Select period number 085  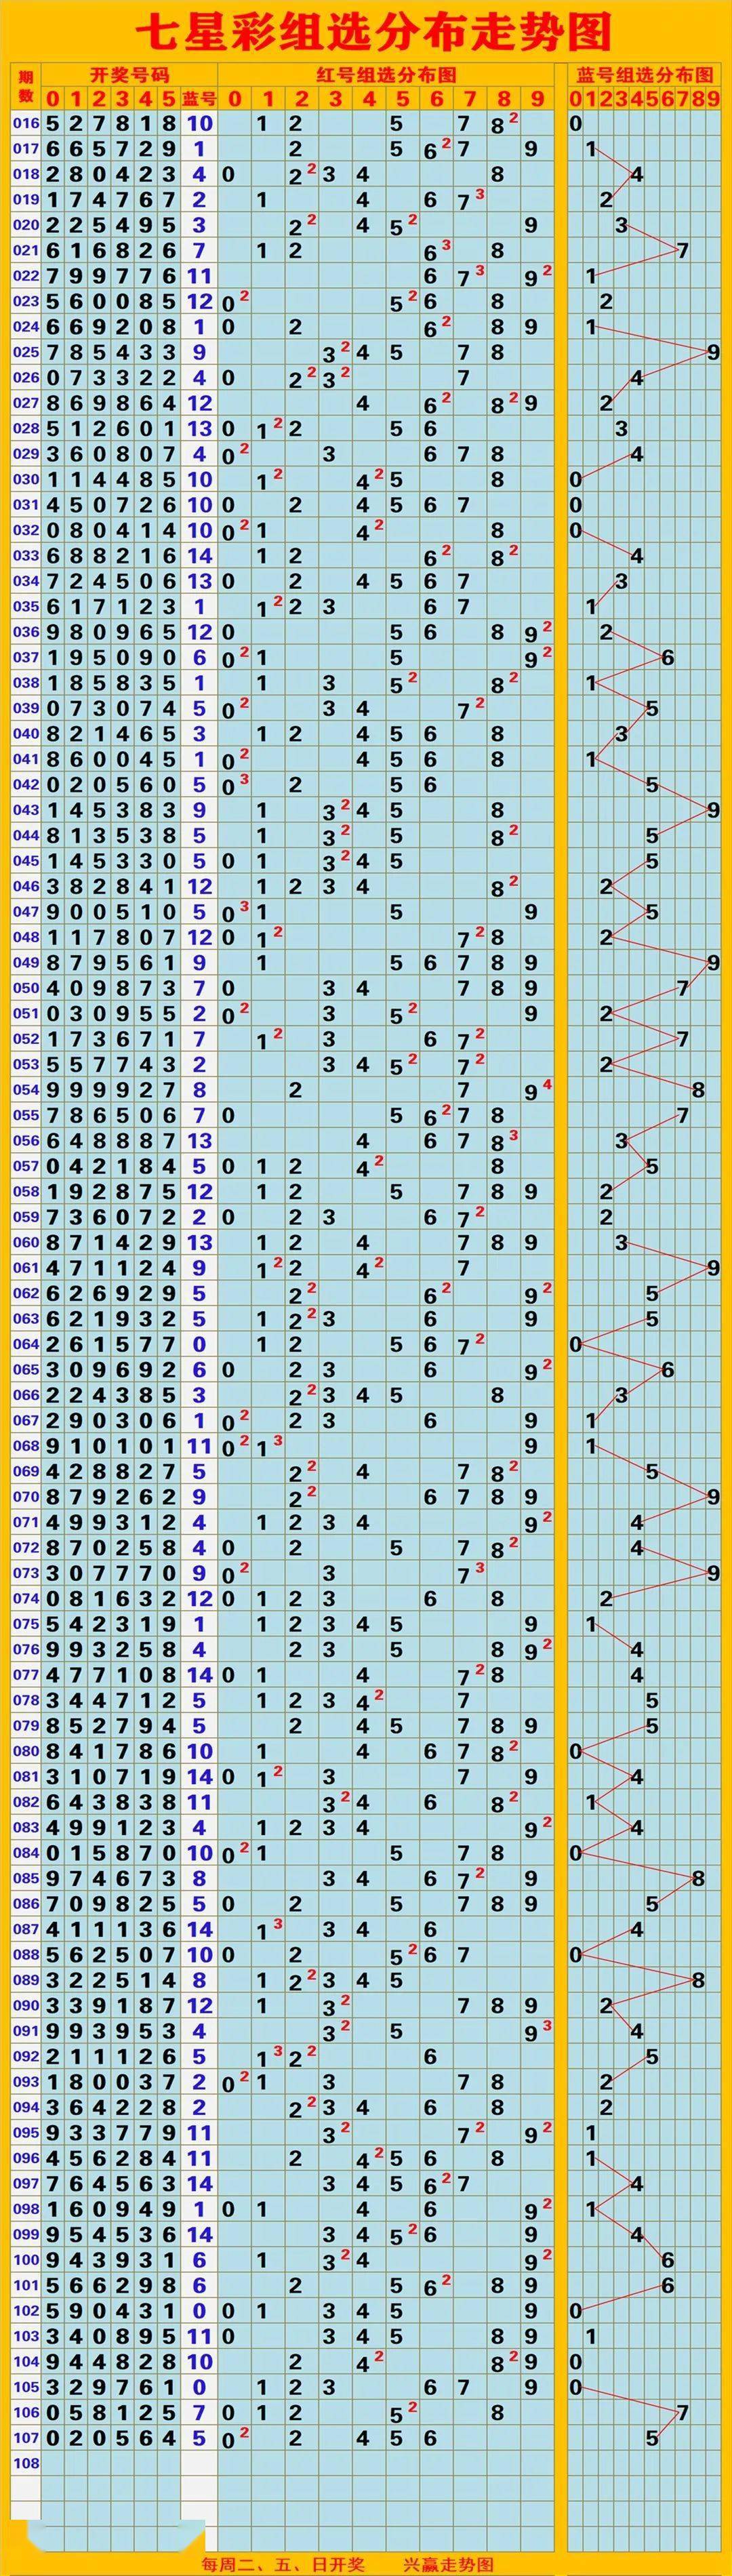[26, 1878]
